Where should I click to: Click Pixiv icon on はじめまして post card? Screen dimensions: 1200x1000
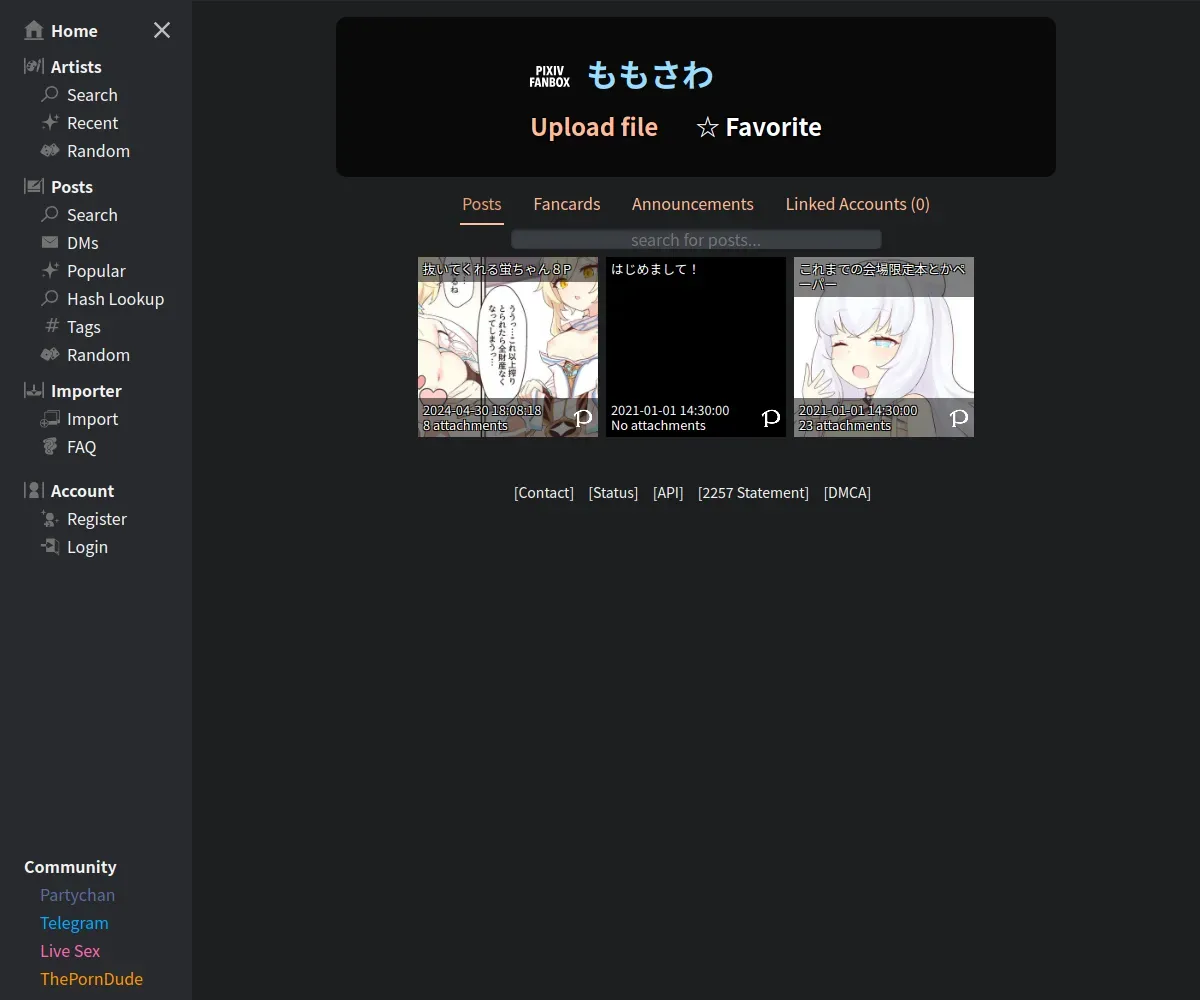tap(771, 418)
